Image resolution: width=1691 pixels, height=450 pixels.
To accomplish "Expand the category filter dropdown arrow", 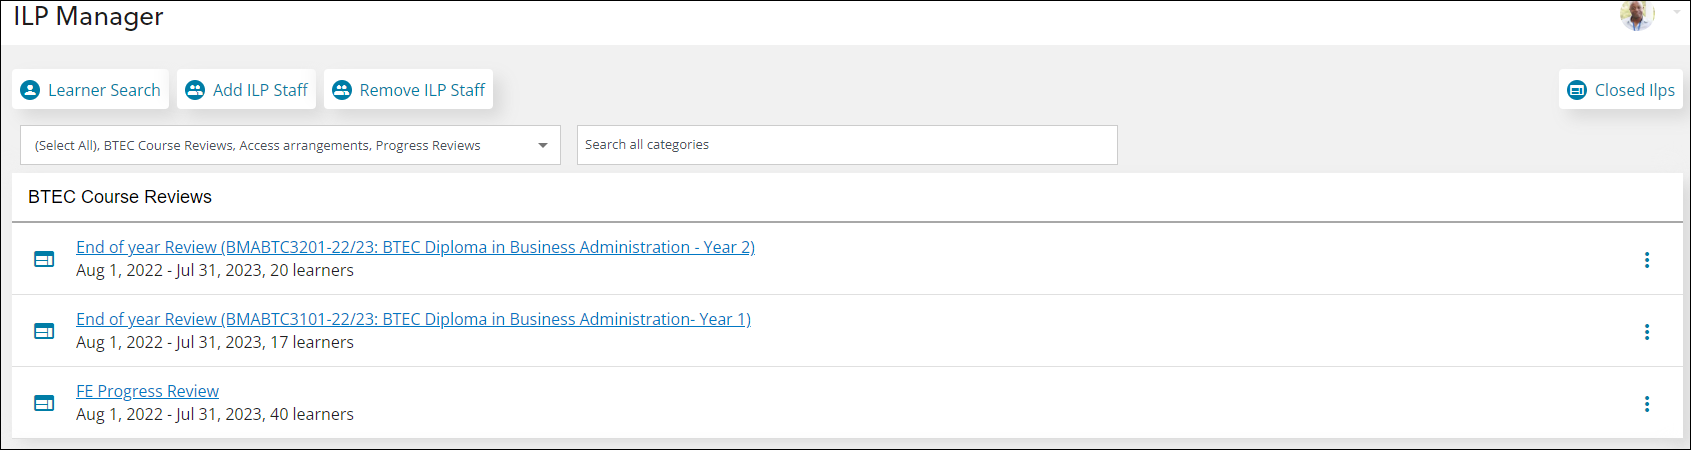I will (543, 146).
